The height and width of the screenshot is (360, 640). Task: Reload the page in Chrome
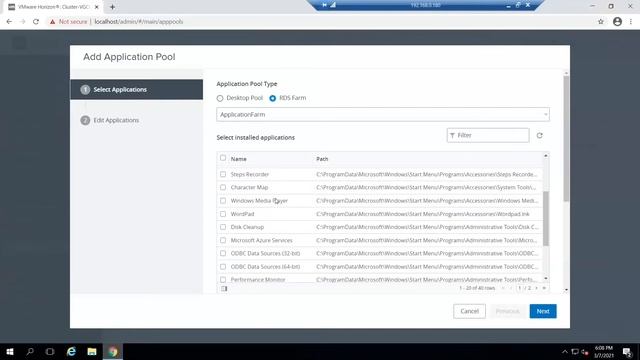pyautogui.click(x=36, y=22)
